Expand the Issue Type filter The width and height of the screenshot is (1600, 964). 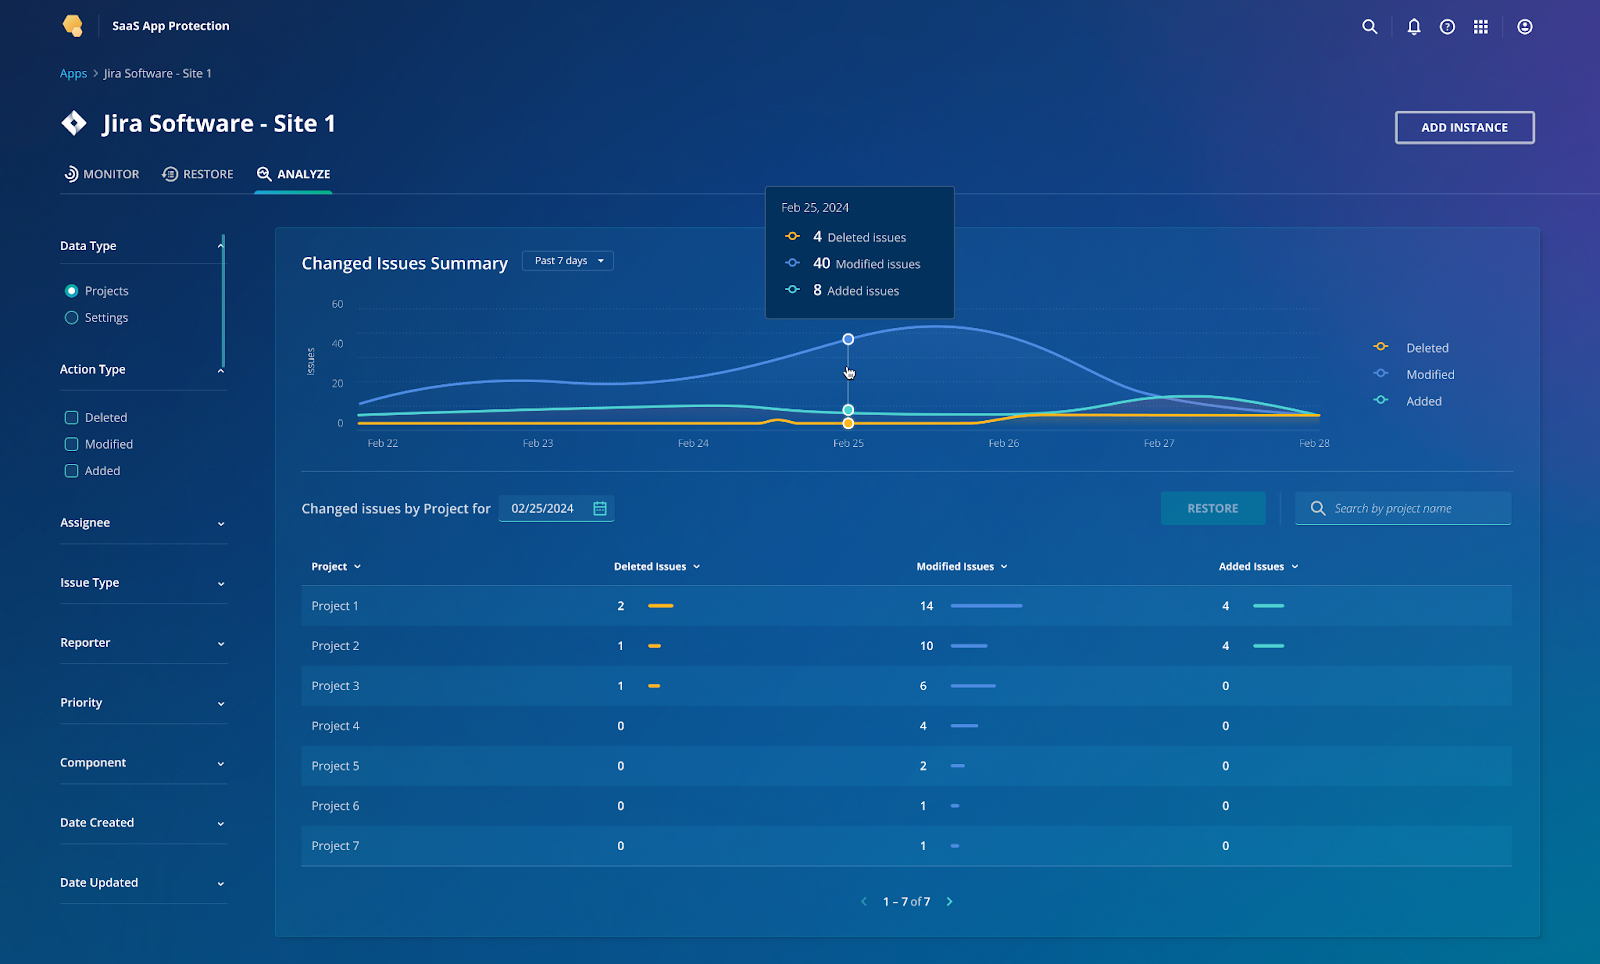[221, 584]
